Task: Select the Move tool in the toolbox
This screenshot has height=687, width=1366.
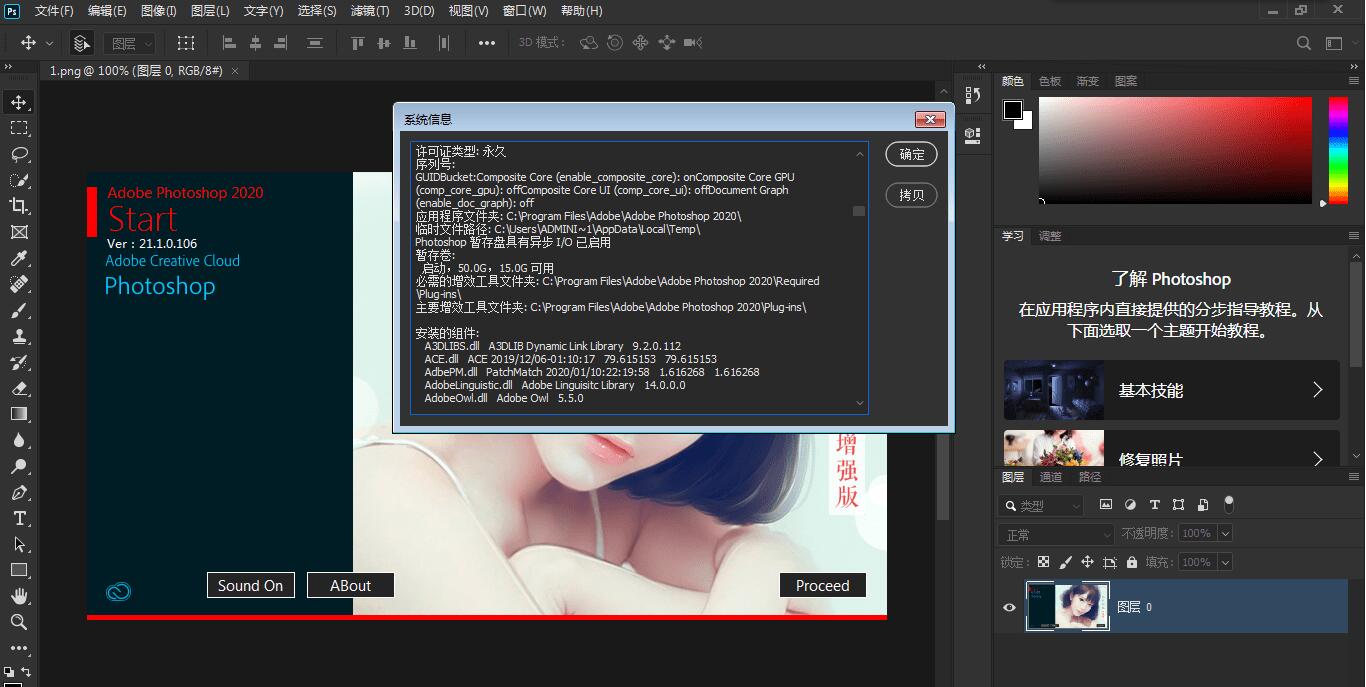Action: tap(19, 102)
